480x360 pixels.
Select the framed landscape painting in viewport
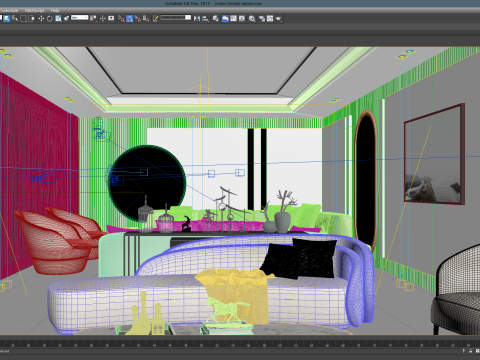pos(434,154)
